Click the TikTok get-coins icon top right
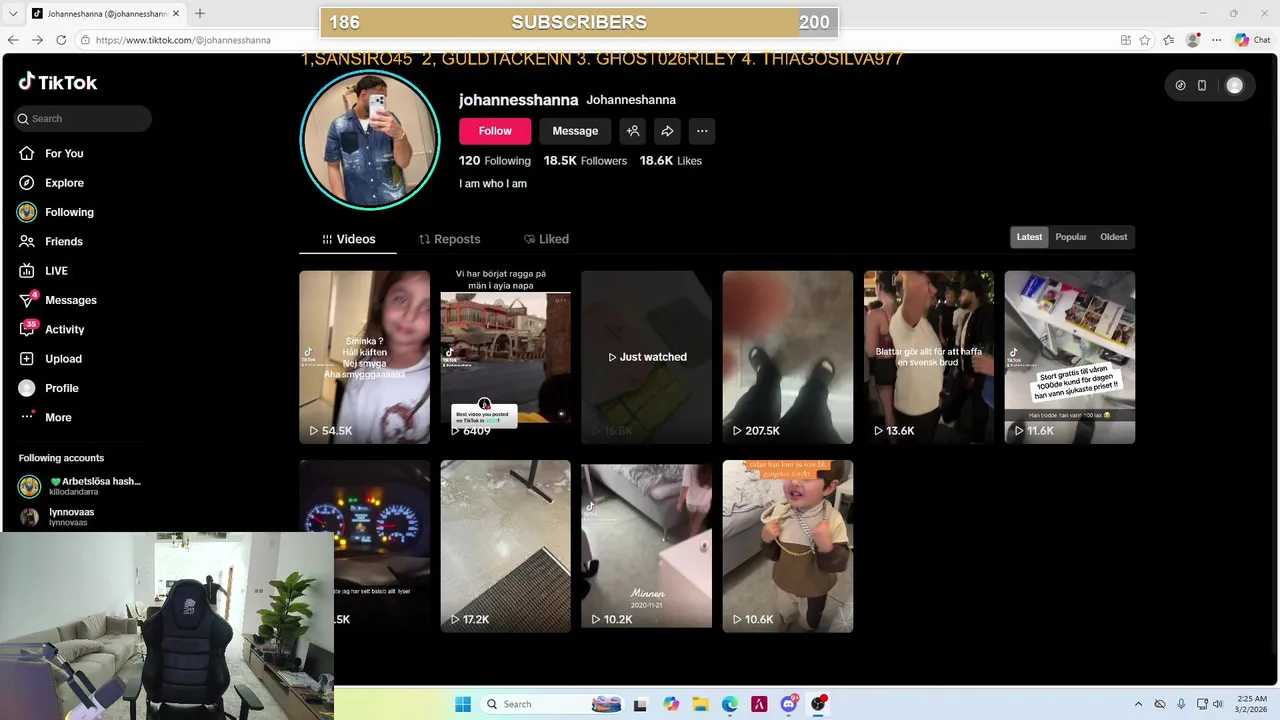Image resolution: width=1280 pixels, height=720 pixels. click(x=1180, y=86)
